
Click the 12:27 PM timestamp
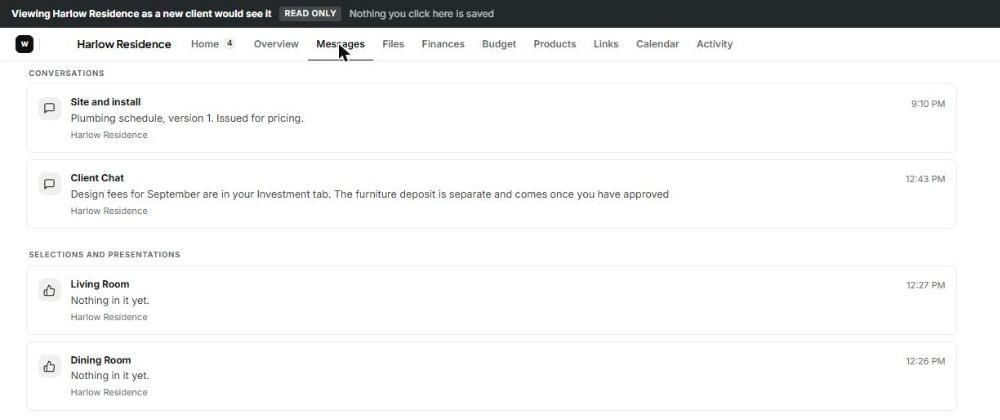pyautogui.click(x=925, y=286)
